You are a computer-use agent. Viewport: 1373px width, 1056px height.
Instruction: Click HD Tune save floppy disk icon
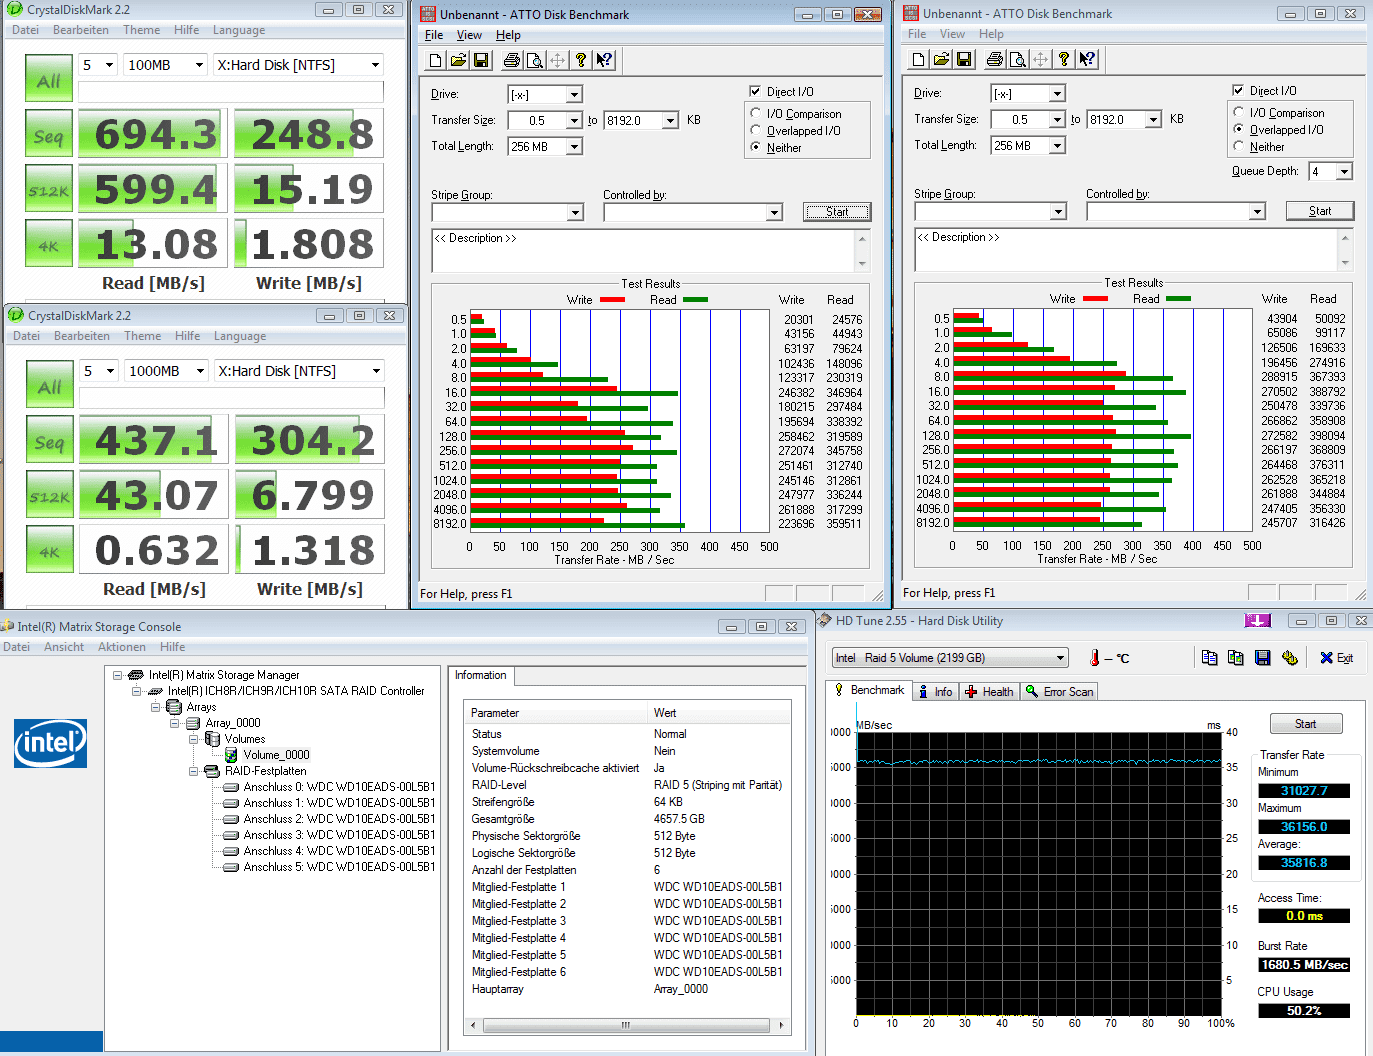click(x=1262, y=657)
